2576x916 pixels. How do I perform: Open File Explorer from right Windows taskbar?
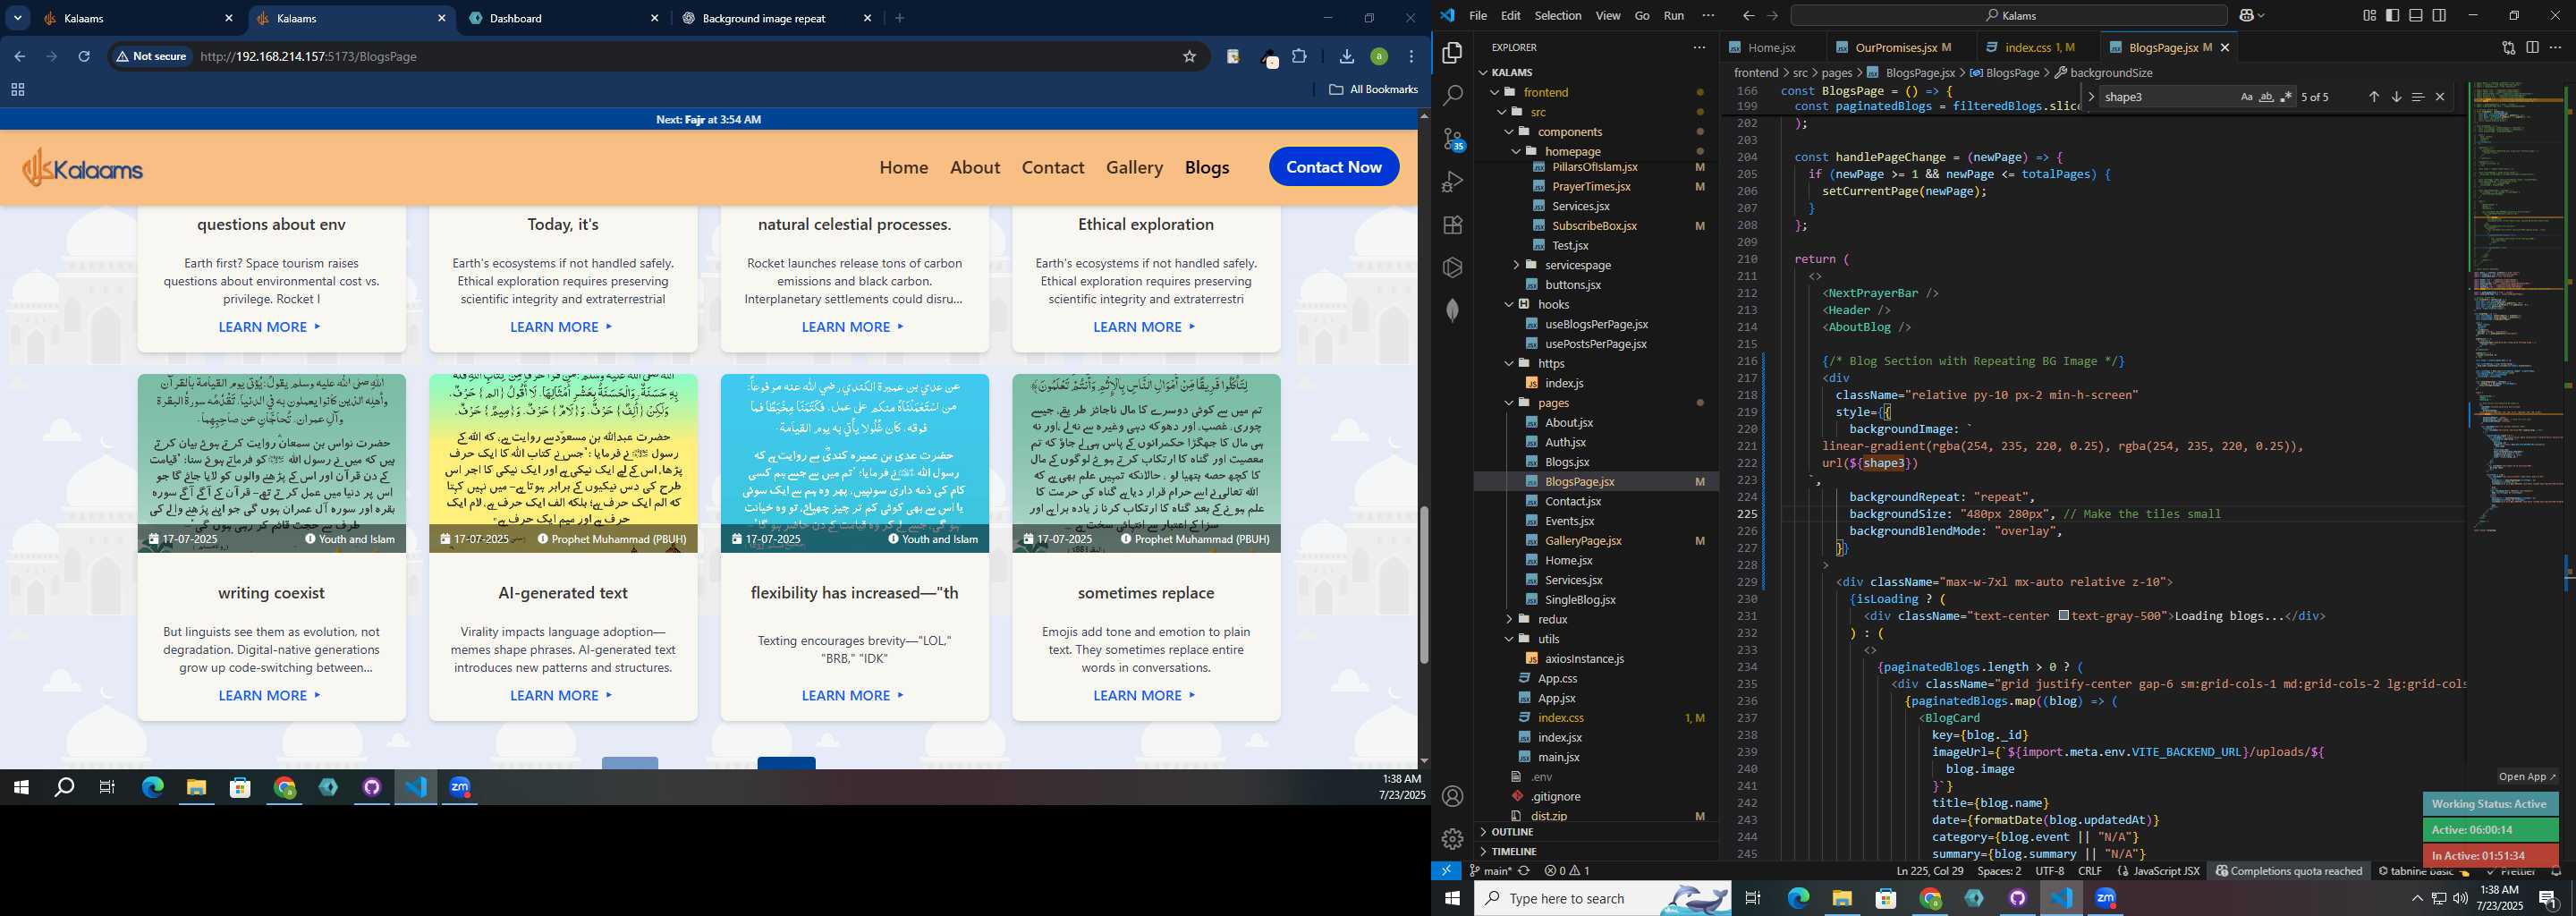click(1842, 899)
